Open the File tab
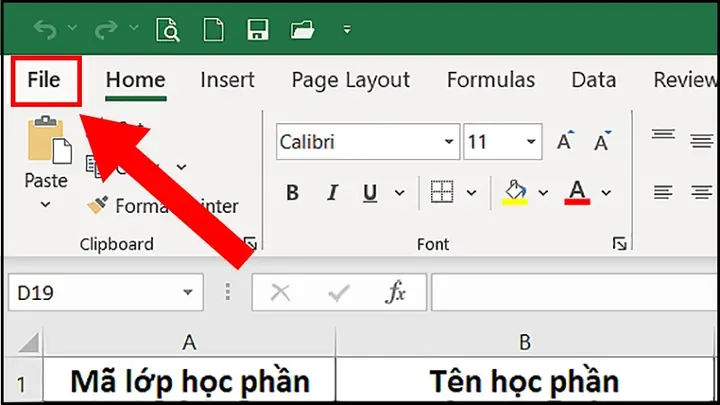720x405 pixels. (x=46, y=81)
